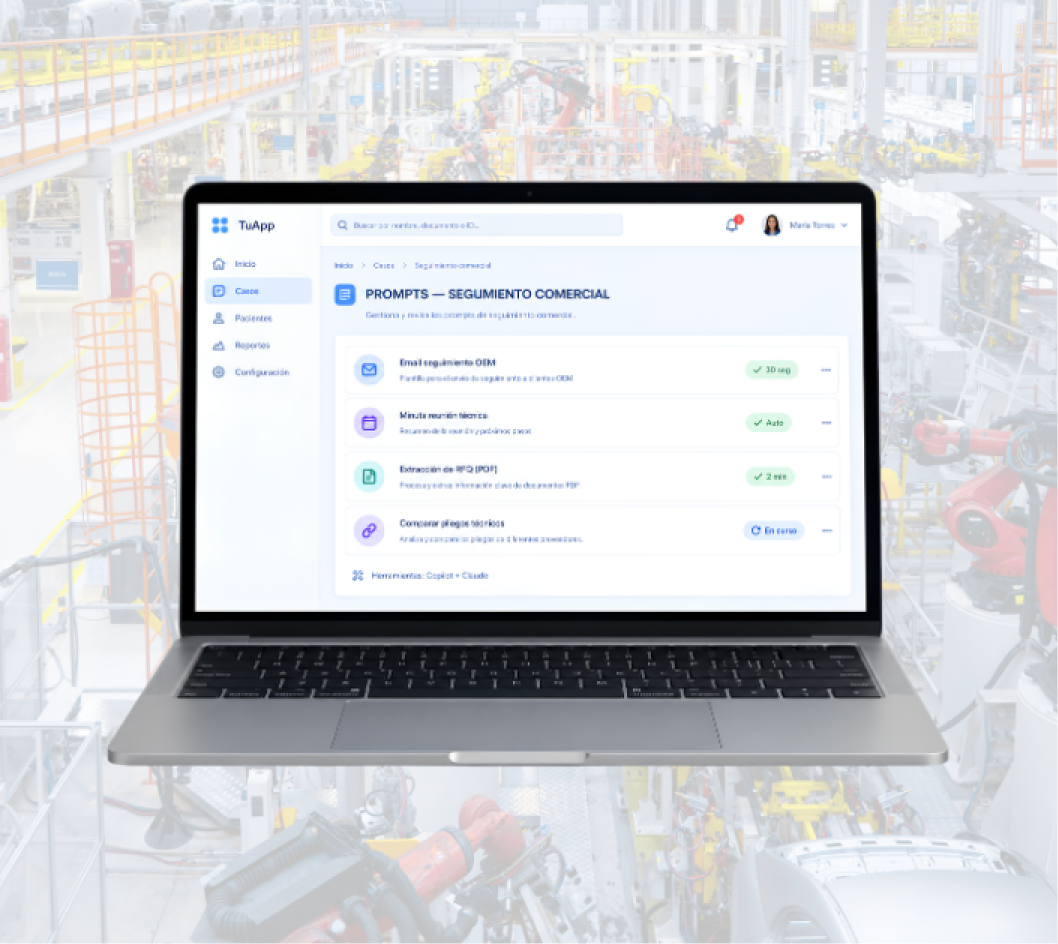The image size is (1058, 944).
Task: Open more options for Minuta reunión técnica
Action: pyautogui.click(x=826, y=423)
